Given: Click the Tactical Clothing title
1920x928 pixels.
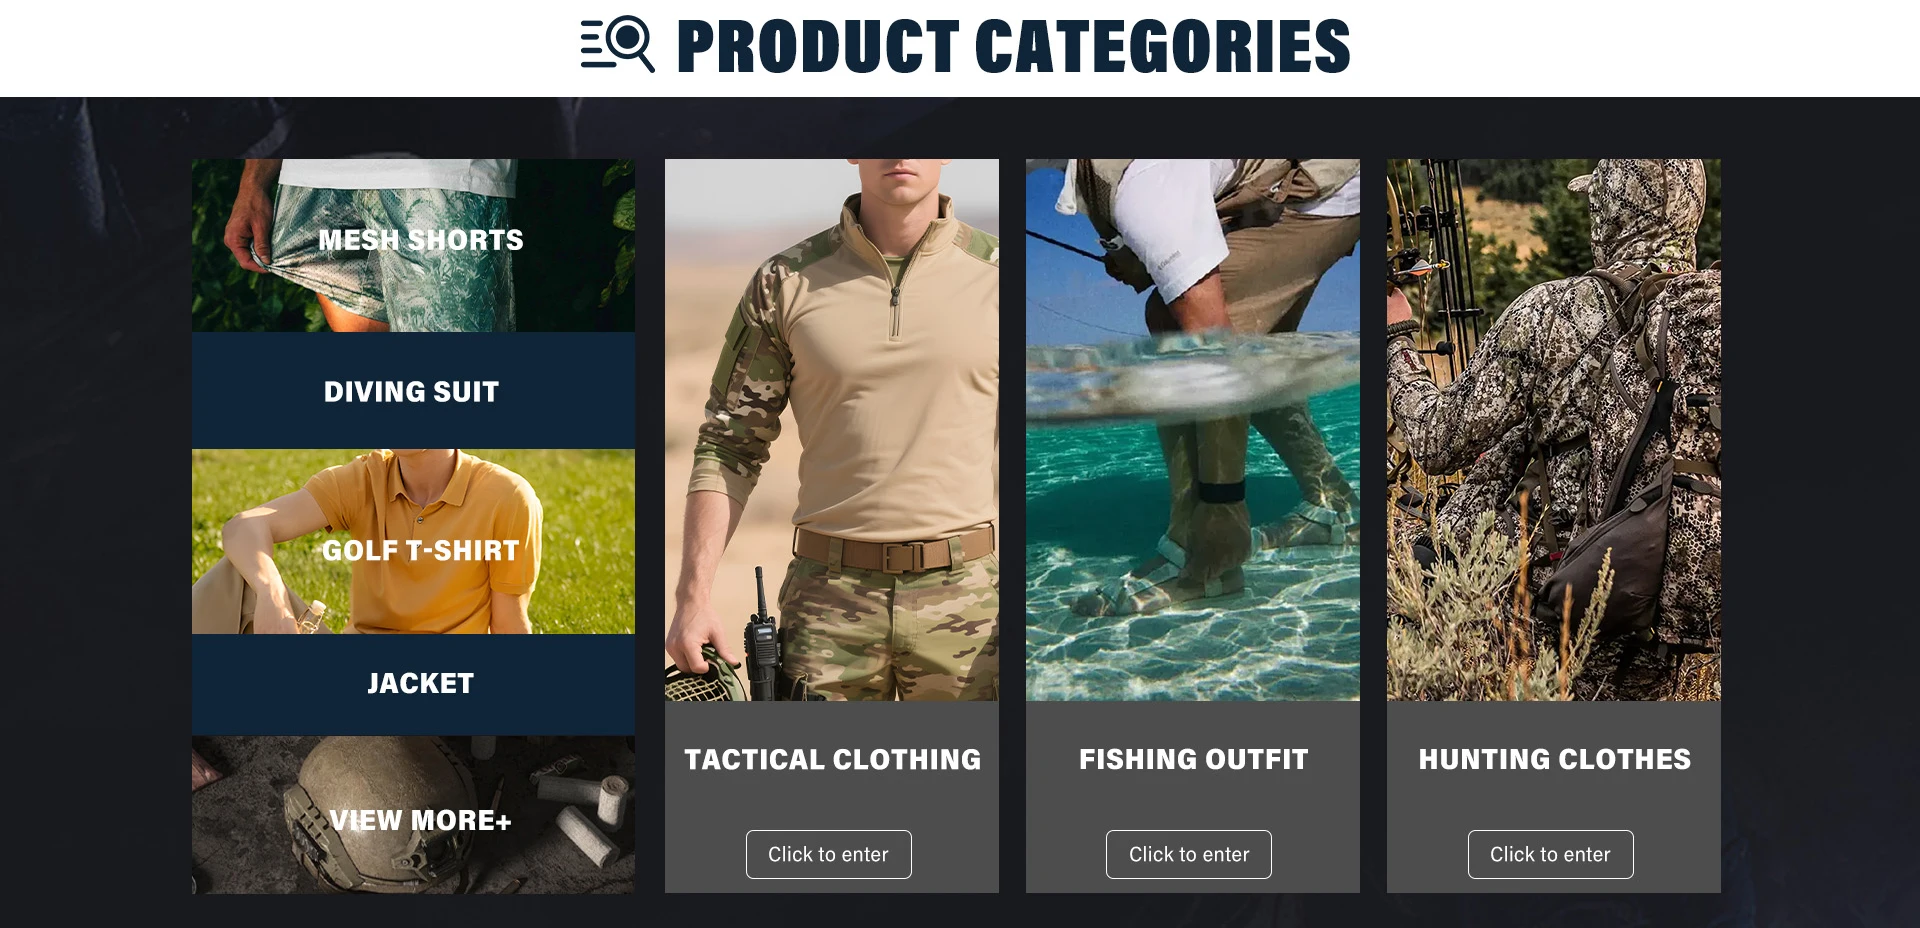Looking at the screenshot, I should point(832,759).
